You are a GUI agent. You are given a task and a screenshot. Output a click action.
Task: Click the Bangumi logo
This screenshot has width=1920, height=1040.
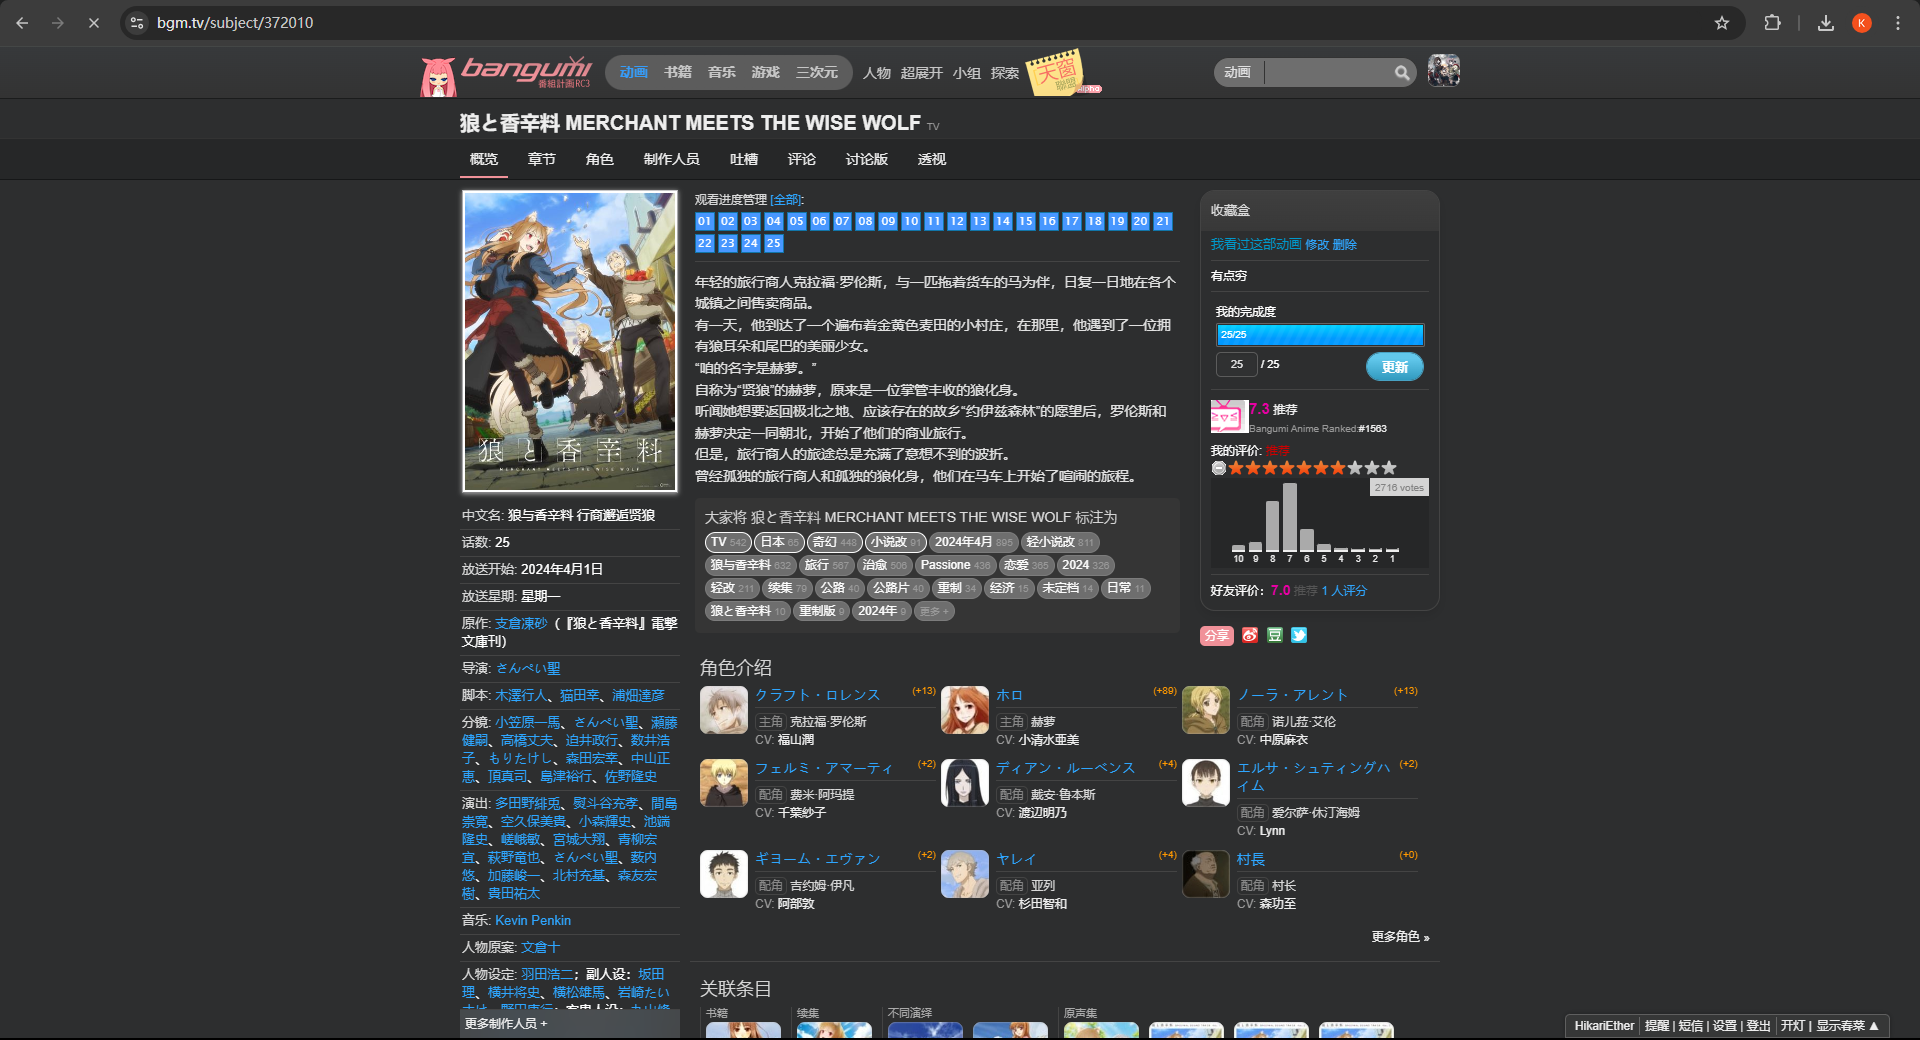pyautogui.click(x=507, y=74)
